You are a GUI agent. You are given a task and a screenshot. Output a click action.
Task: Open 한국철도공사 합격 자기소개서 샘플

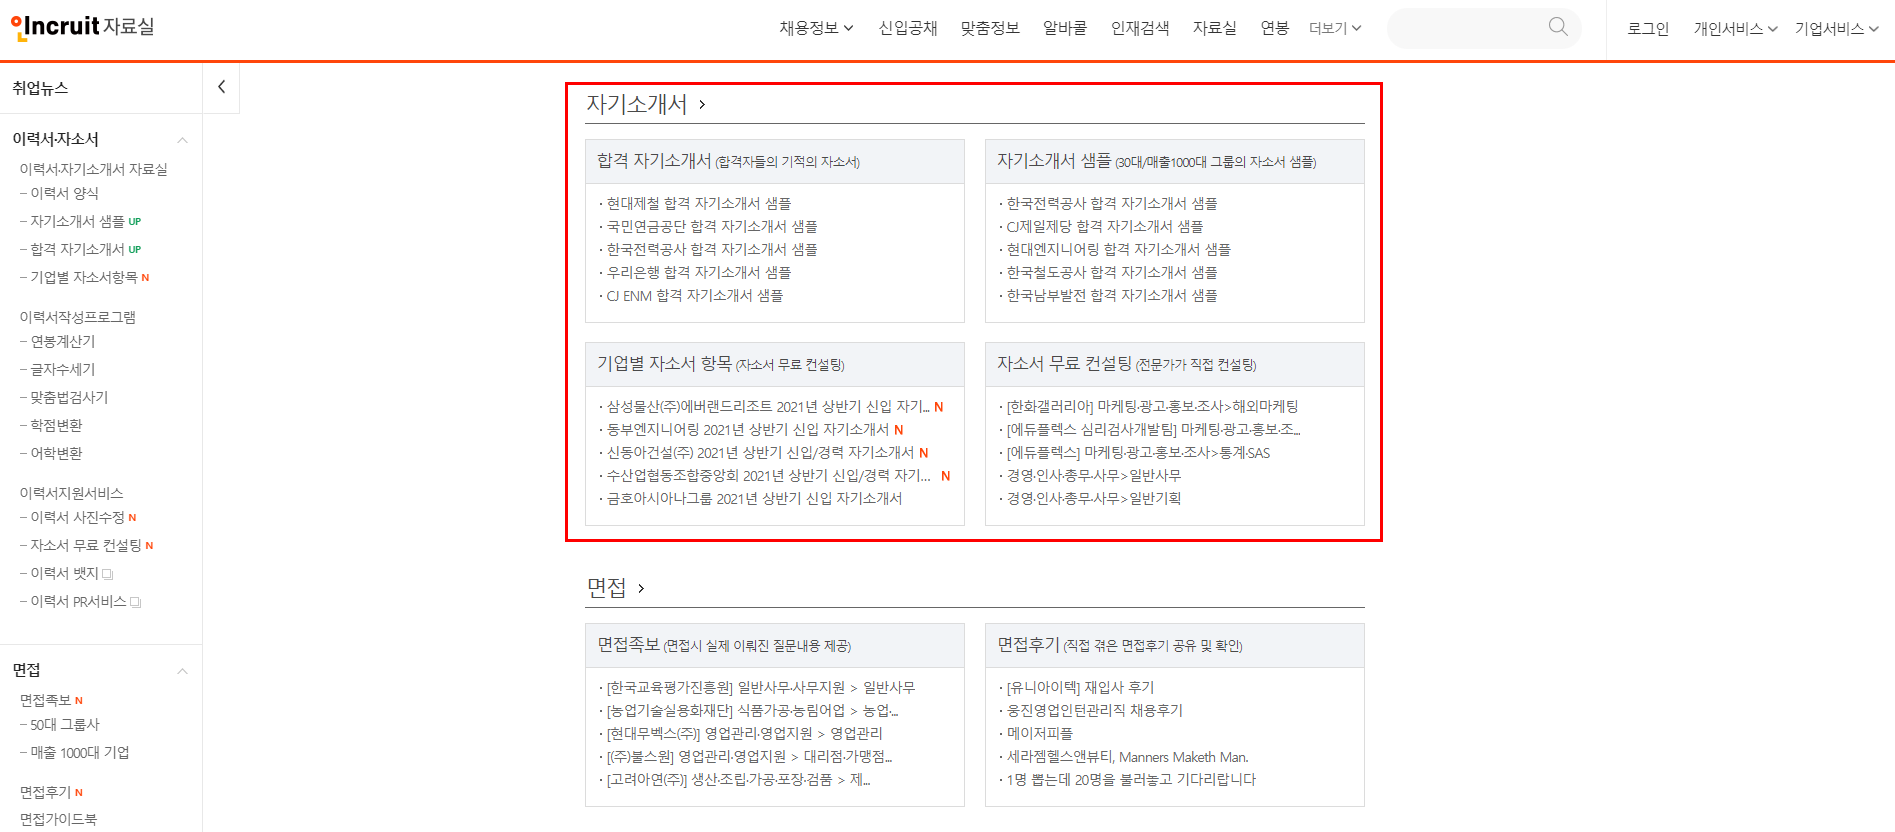[1111, 272]
